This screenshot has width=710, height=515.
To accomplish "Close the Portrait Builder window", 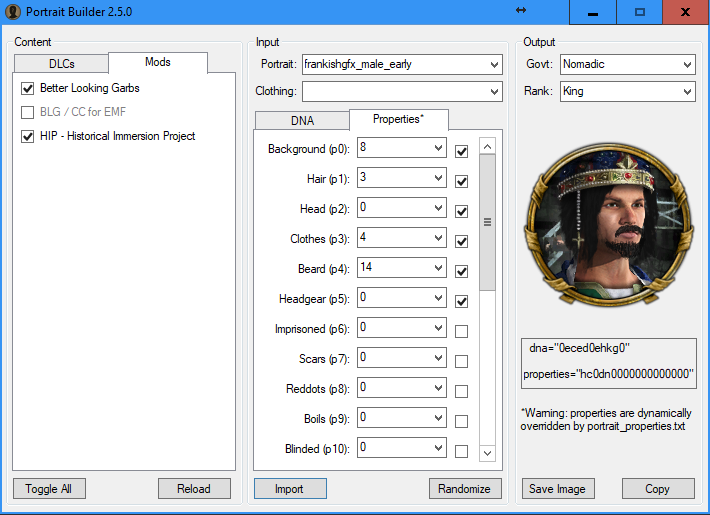I will (686, 12).
